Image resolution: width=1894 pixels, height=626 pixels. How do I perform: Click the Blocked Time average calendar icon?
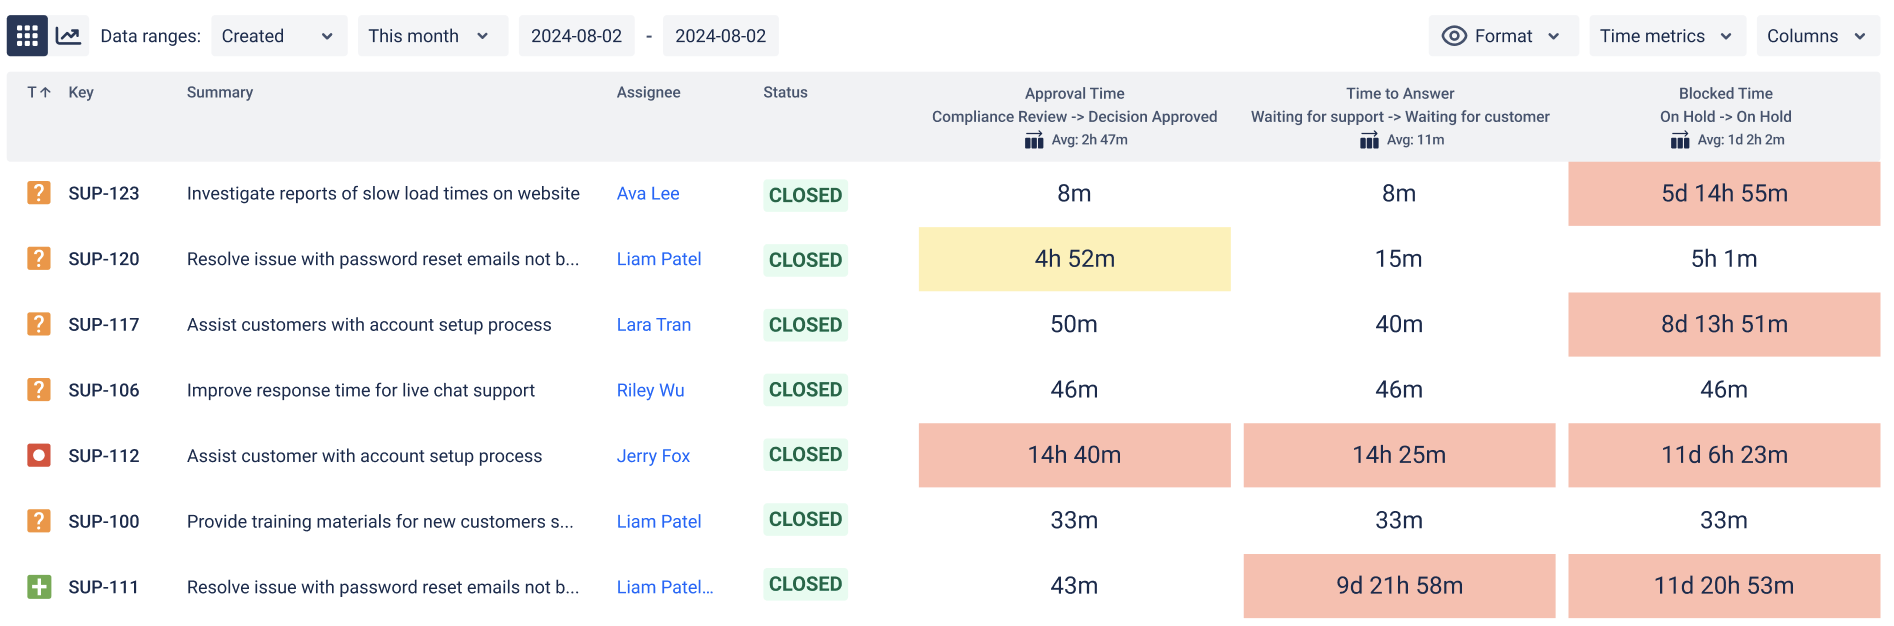click(x=1680, y=141)
